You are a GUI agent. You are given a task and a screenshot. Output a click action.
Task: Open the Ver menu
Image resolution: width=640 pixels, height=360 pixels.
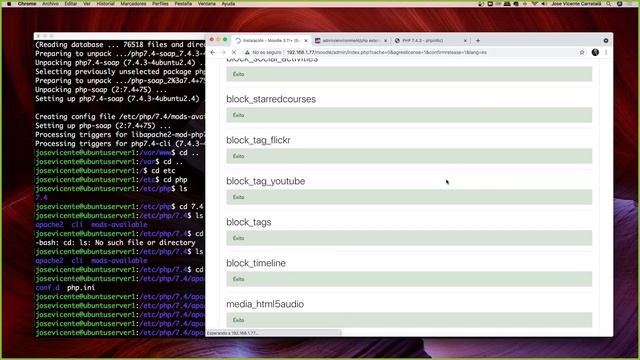87,4
